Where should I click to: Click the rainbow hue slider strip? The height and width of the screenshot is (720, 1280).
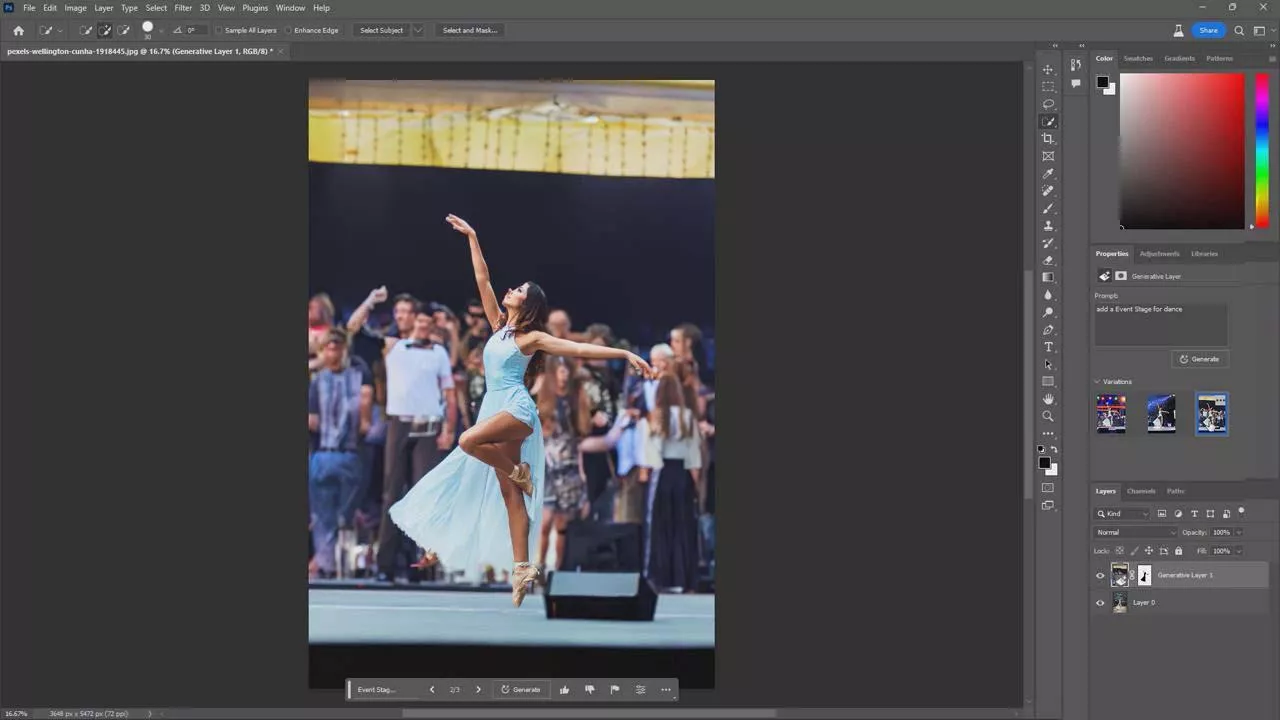(1262, 150)
